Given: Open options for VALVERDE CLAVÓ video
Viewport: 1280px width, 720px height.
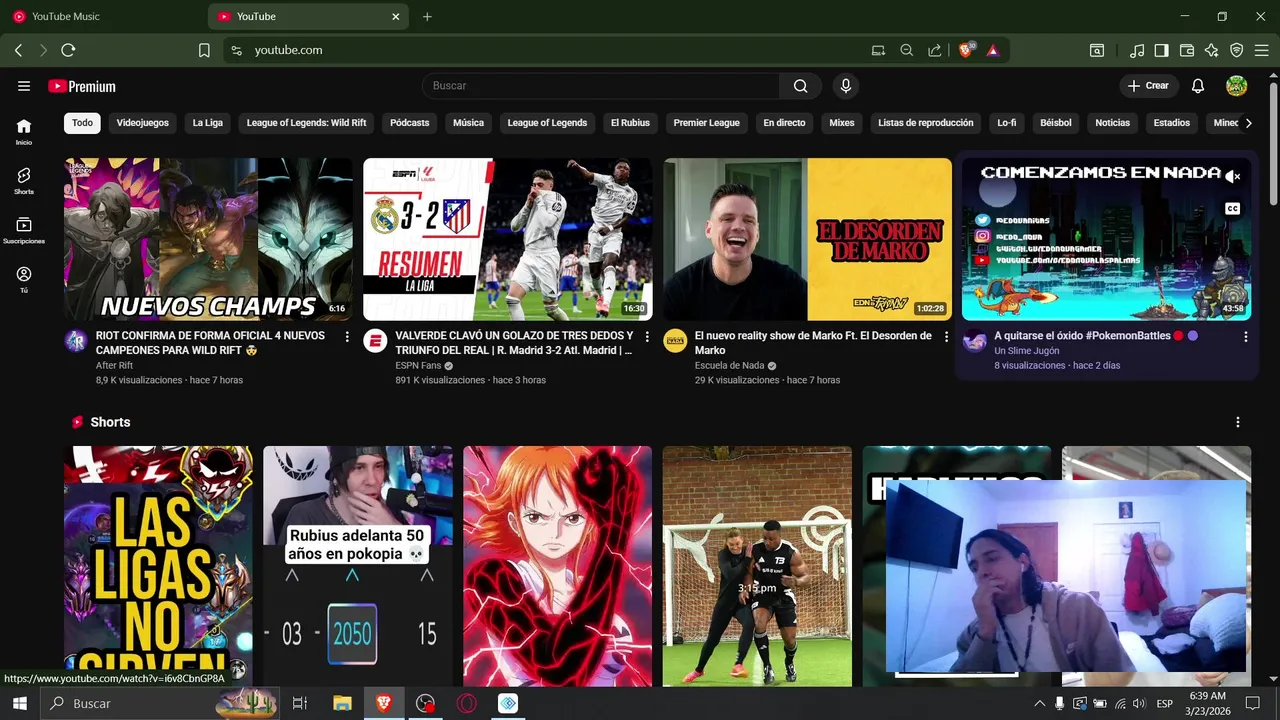Looking at the screenshot, I should coord(647,337).
